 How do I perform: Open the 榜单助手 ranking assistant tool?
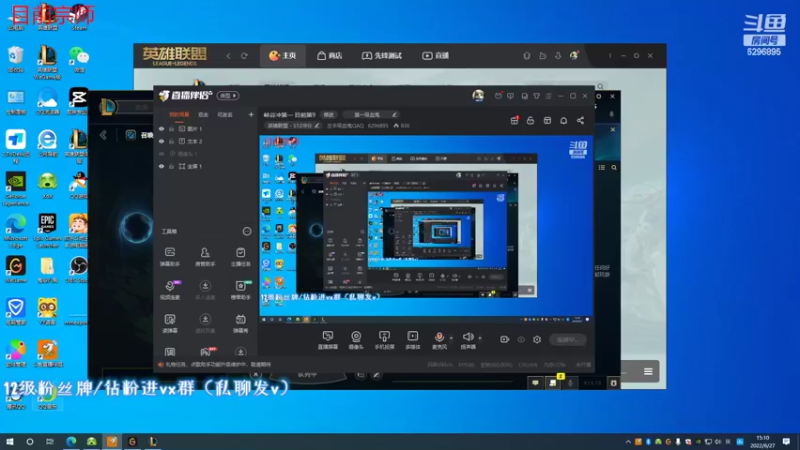tap(240, 290)
